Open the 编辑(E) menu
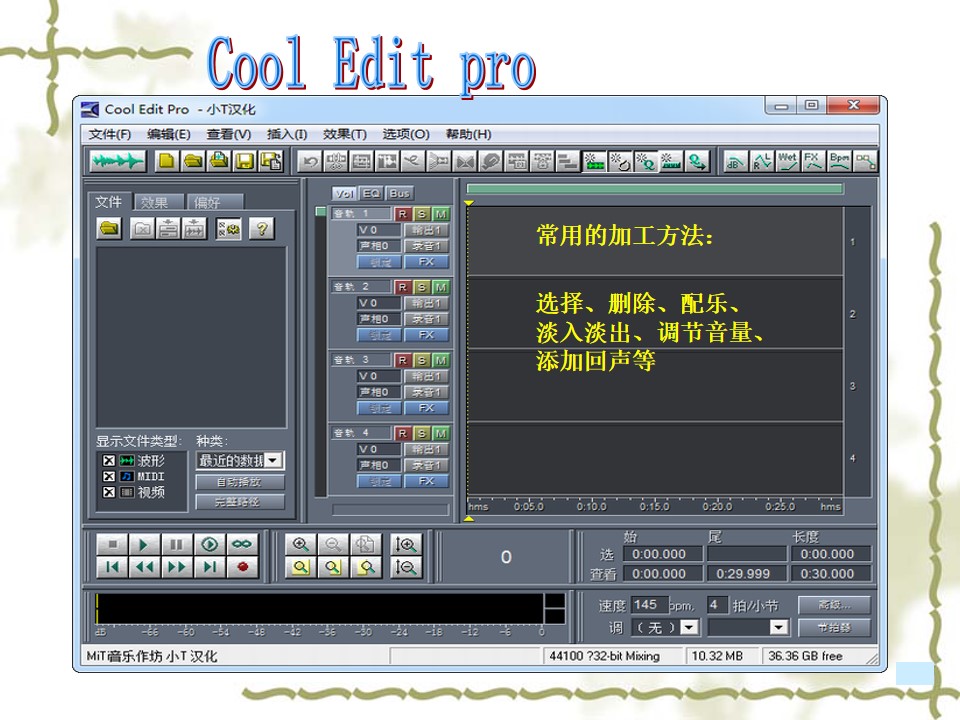Image resolution: width=960 pixels, height=720 pixels. point(169,134)
